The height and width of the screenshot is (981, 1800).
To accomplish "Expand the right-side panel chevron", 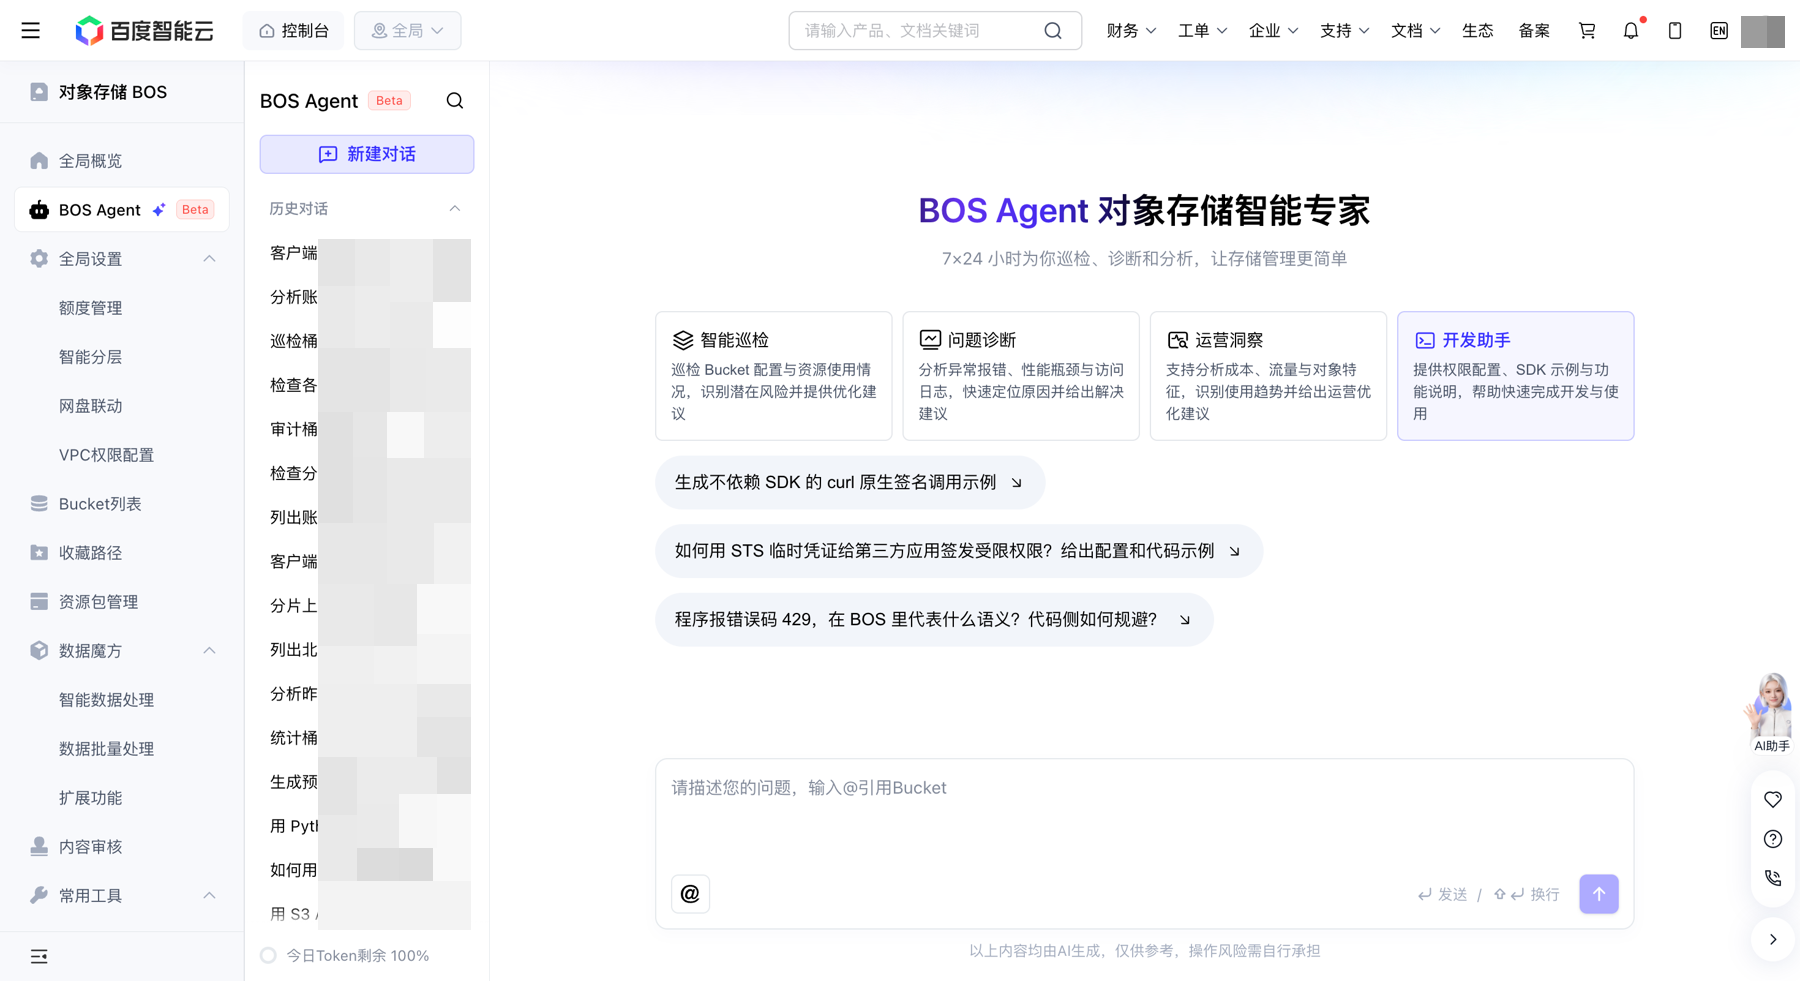I will 1773,940.
